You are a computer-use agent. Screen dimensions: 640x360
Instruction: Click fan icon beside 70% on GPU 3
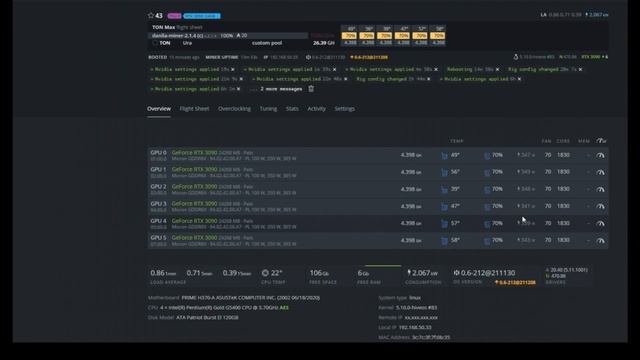487,207
